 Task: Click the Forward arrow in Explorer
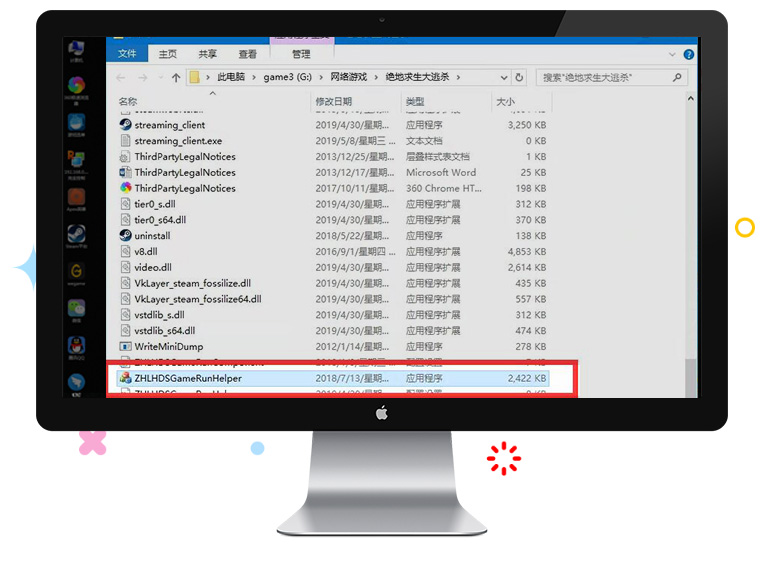(x=143, y=77)
